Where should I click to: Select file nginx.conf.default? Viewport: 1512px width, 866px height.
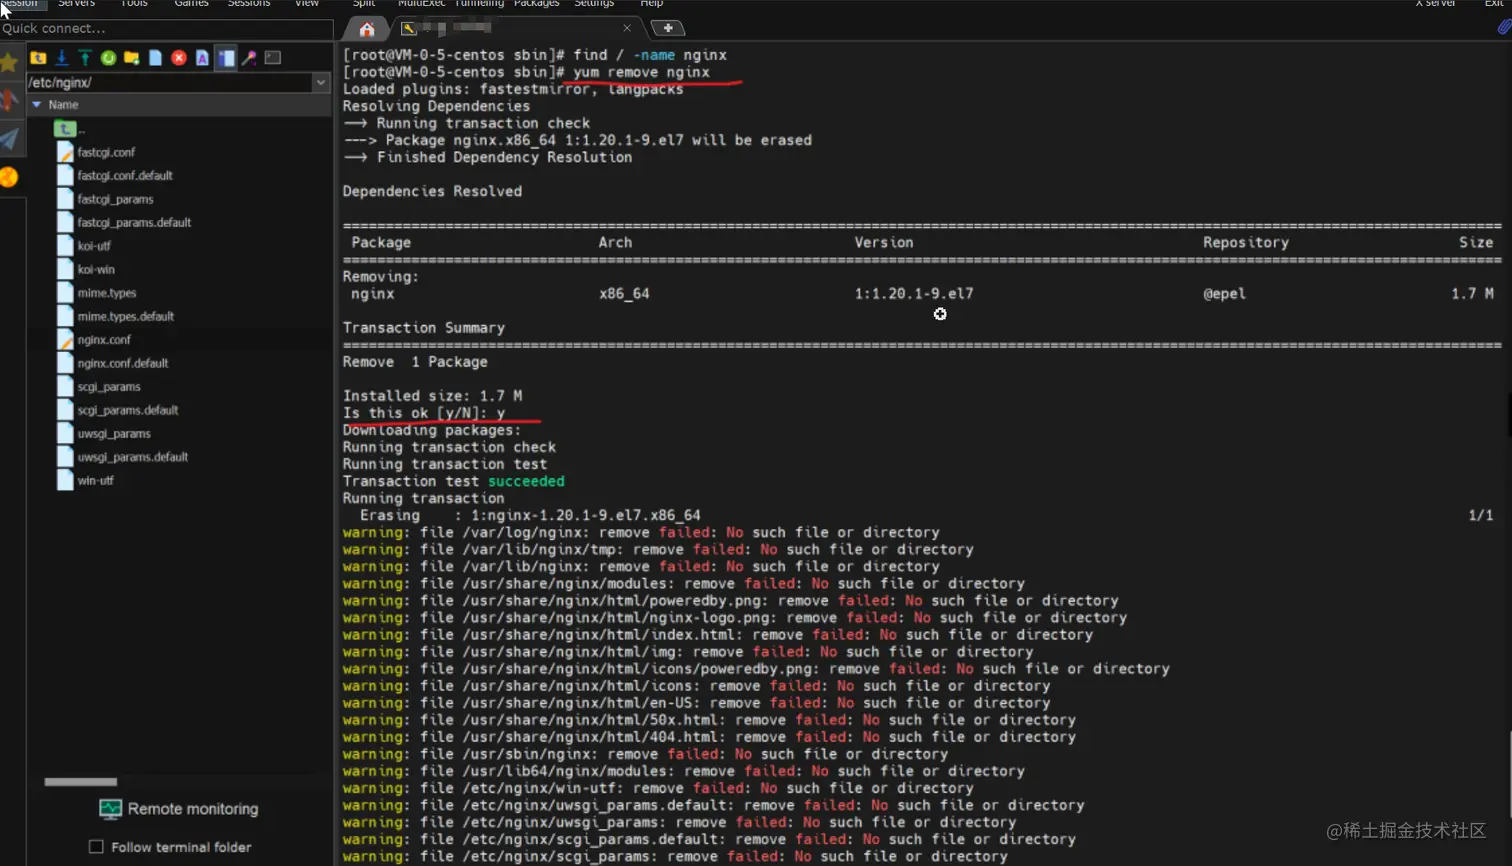pyautogui.click(x=123, y=364)
